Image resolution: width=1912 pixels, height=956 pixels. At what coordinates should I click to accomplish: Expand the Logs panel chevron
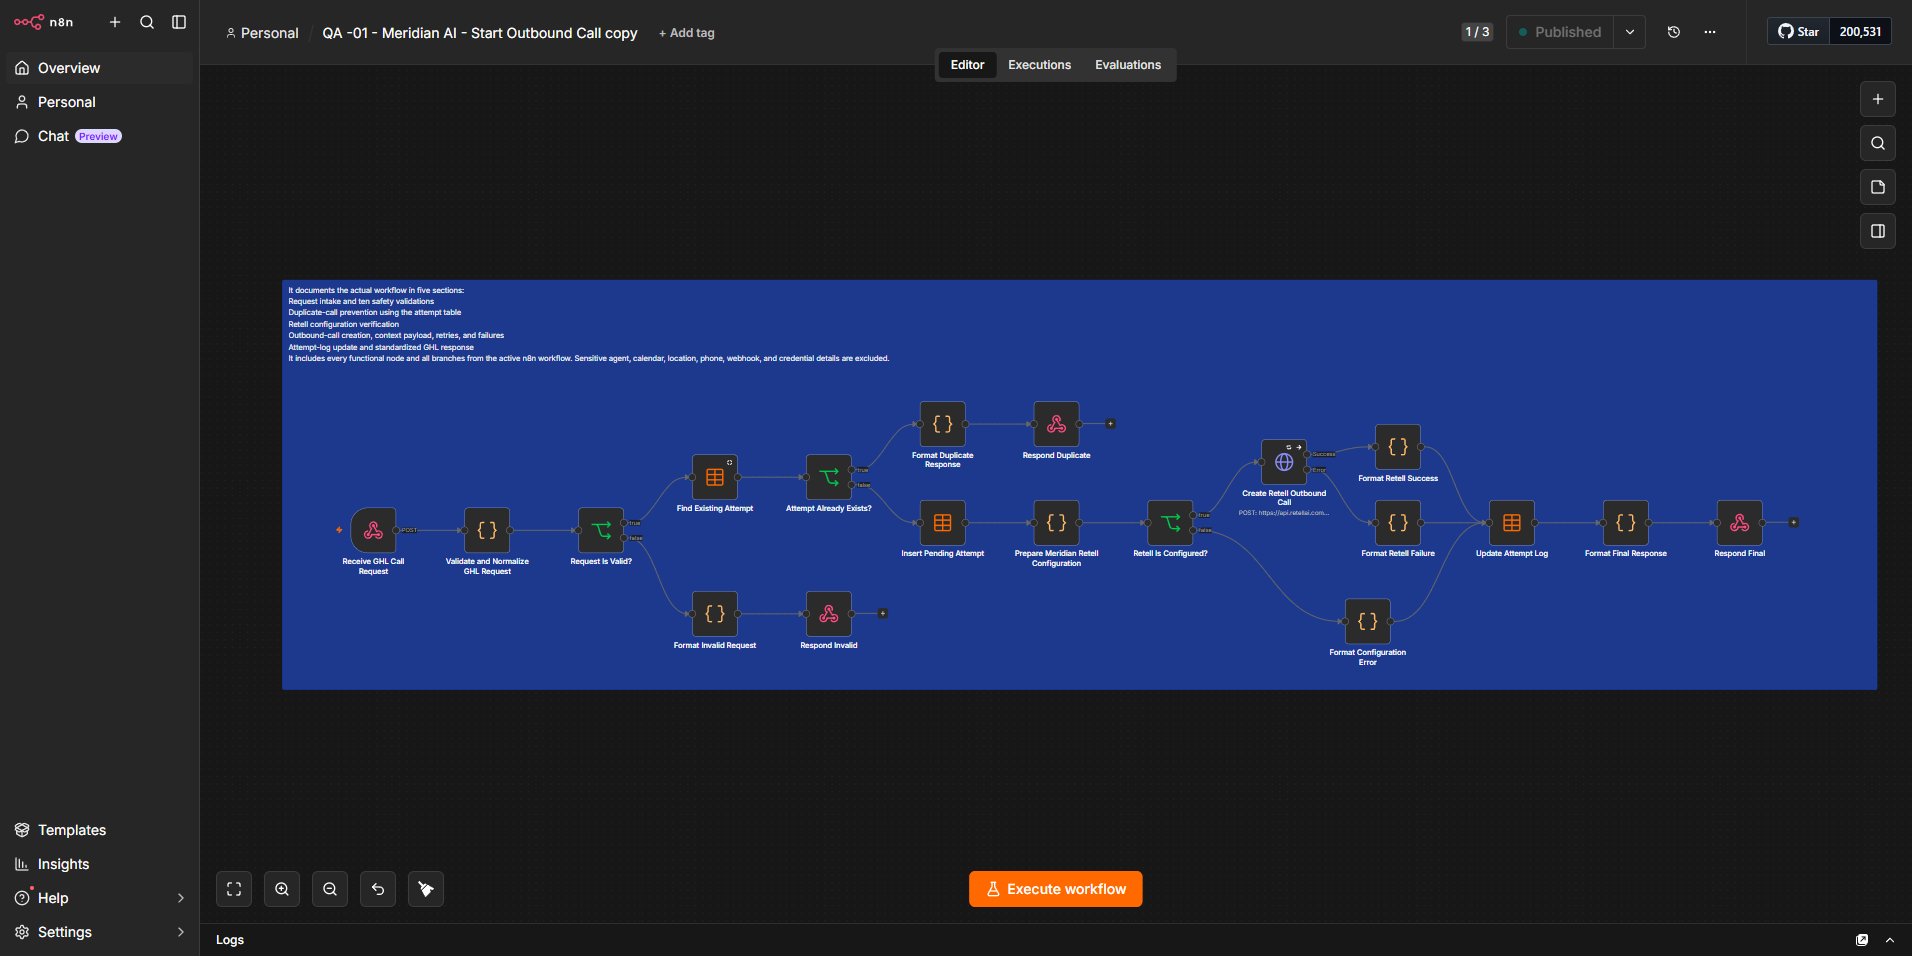pyautogui.click(x=1890, y=940)
